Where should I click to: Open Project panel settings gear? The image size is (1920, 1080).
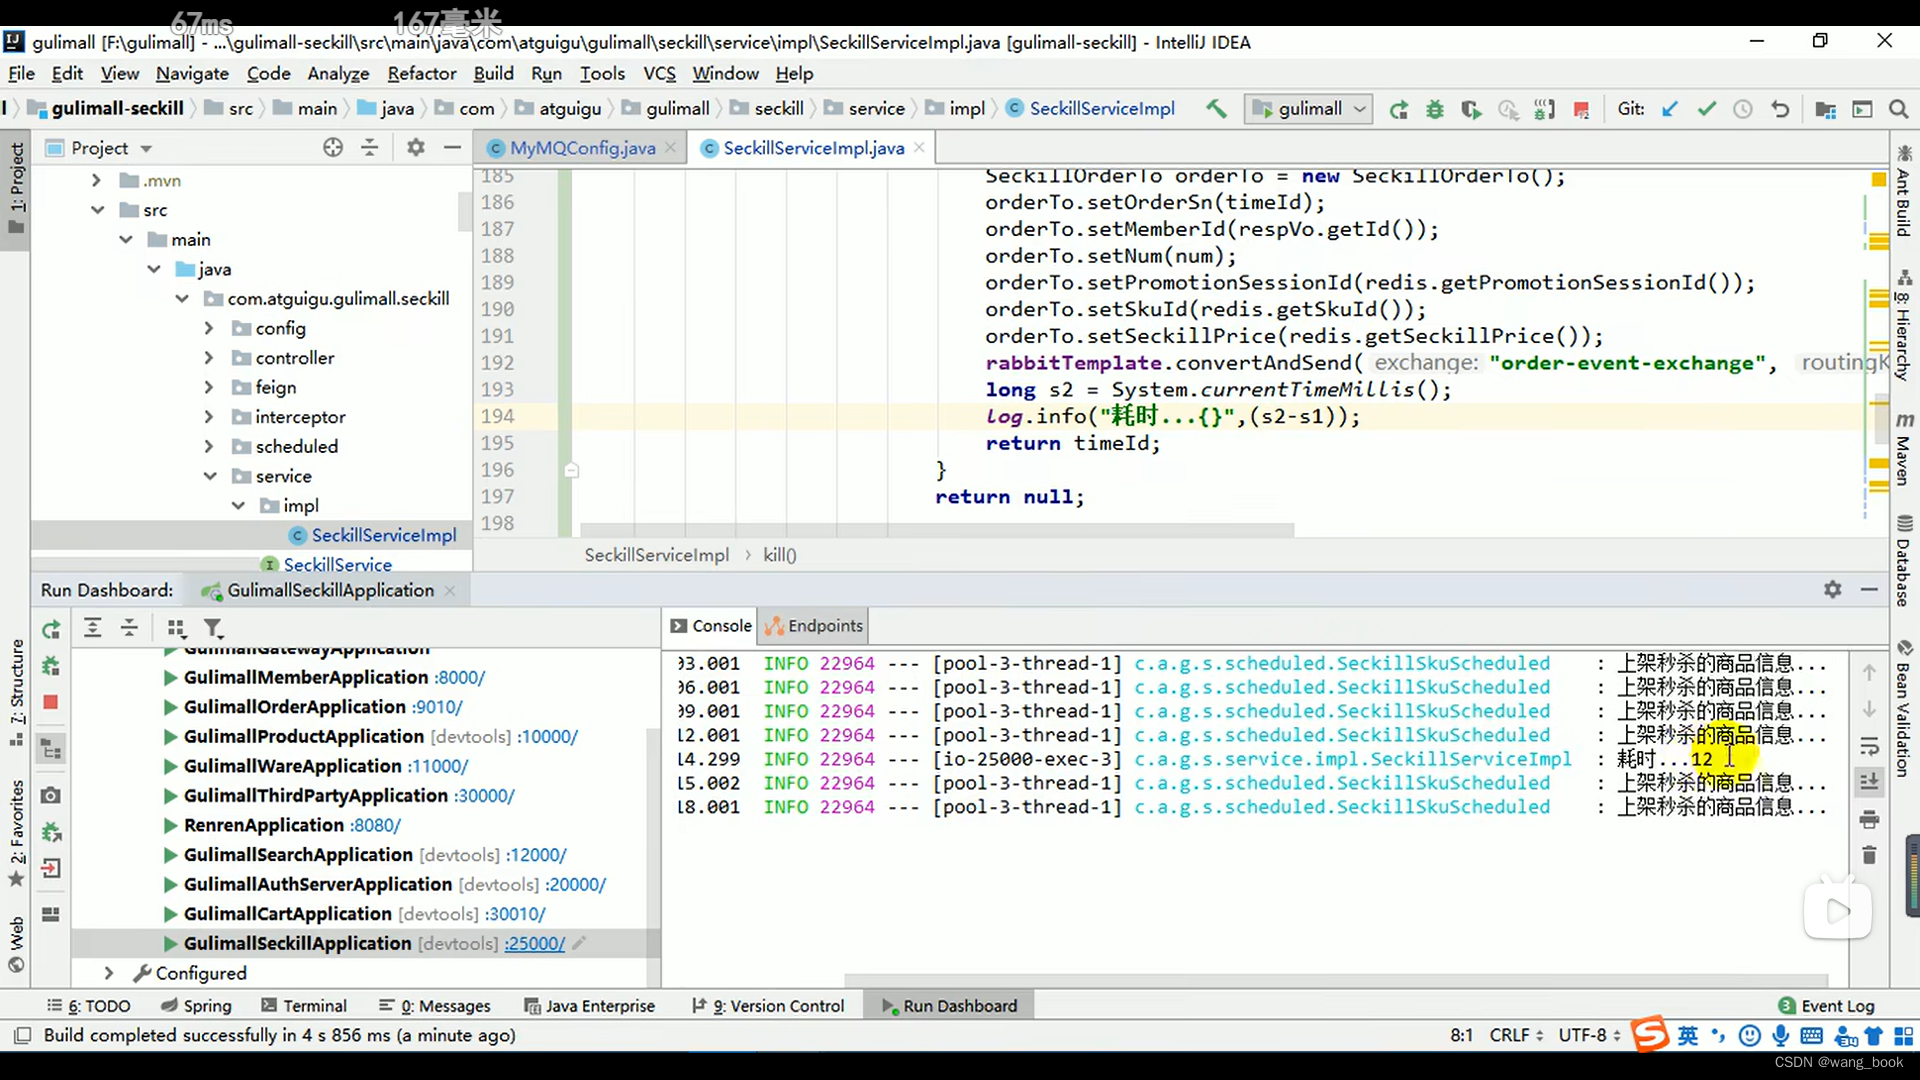point(416,148)
